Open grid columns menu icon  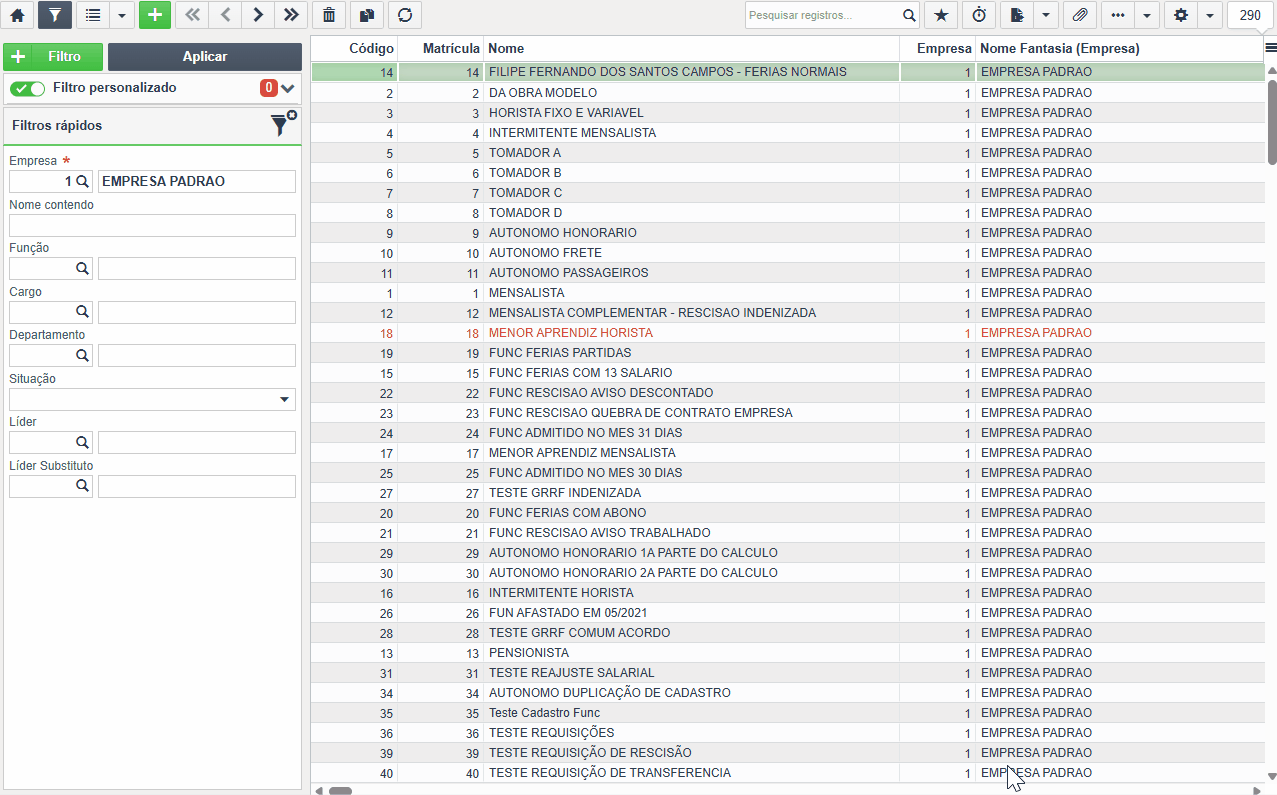click(x=1270, y=47)
